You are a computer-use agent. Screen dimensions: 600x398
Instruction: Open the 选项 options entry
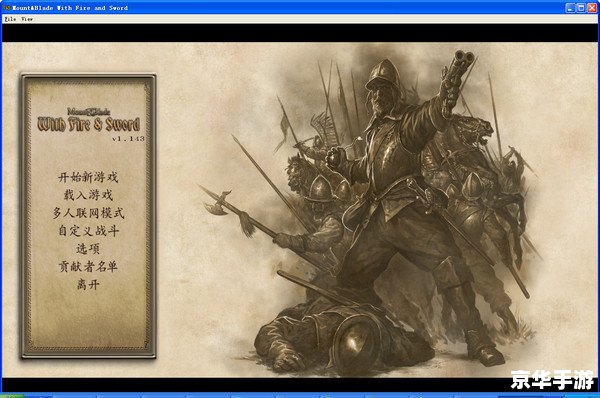[88, 249]
